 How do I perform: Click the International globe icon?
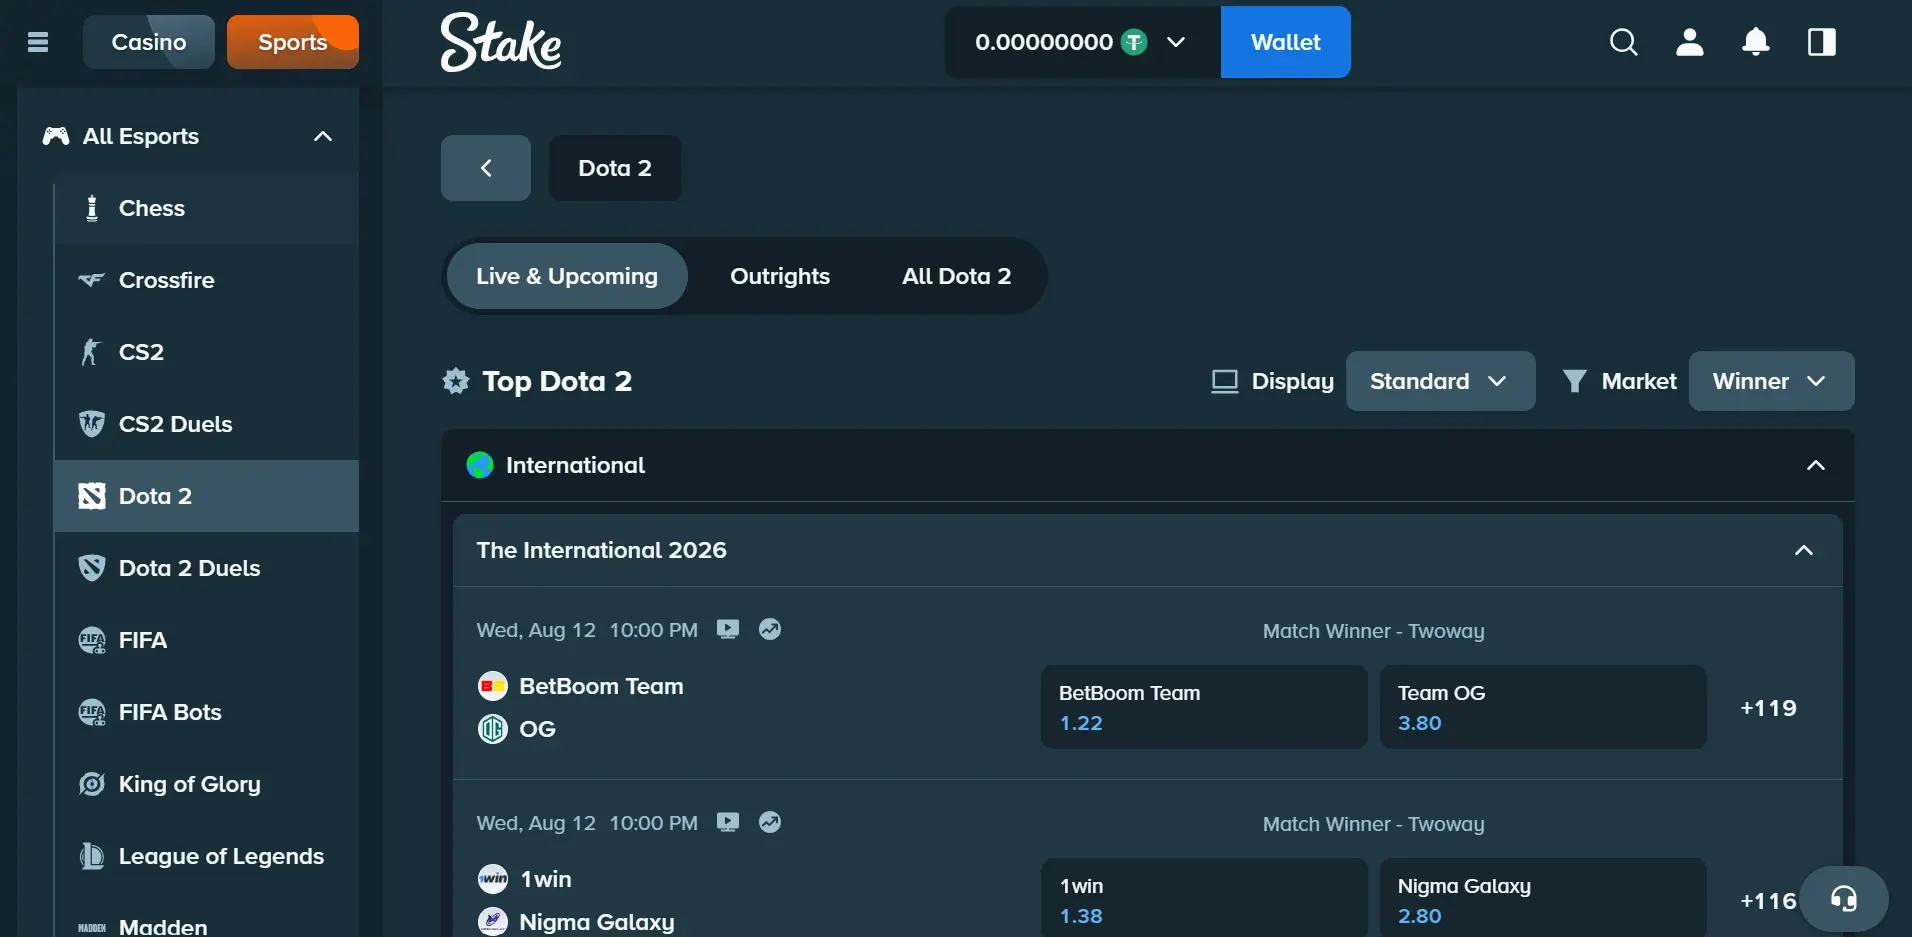[480, 465]
